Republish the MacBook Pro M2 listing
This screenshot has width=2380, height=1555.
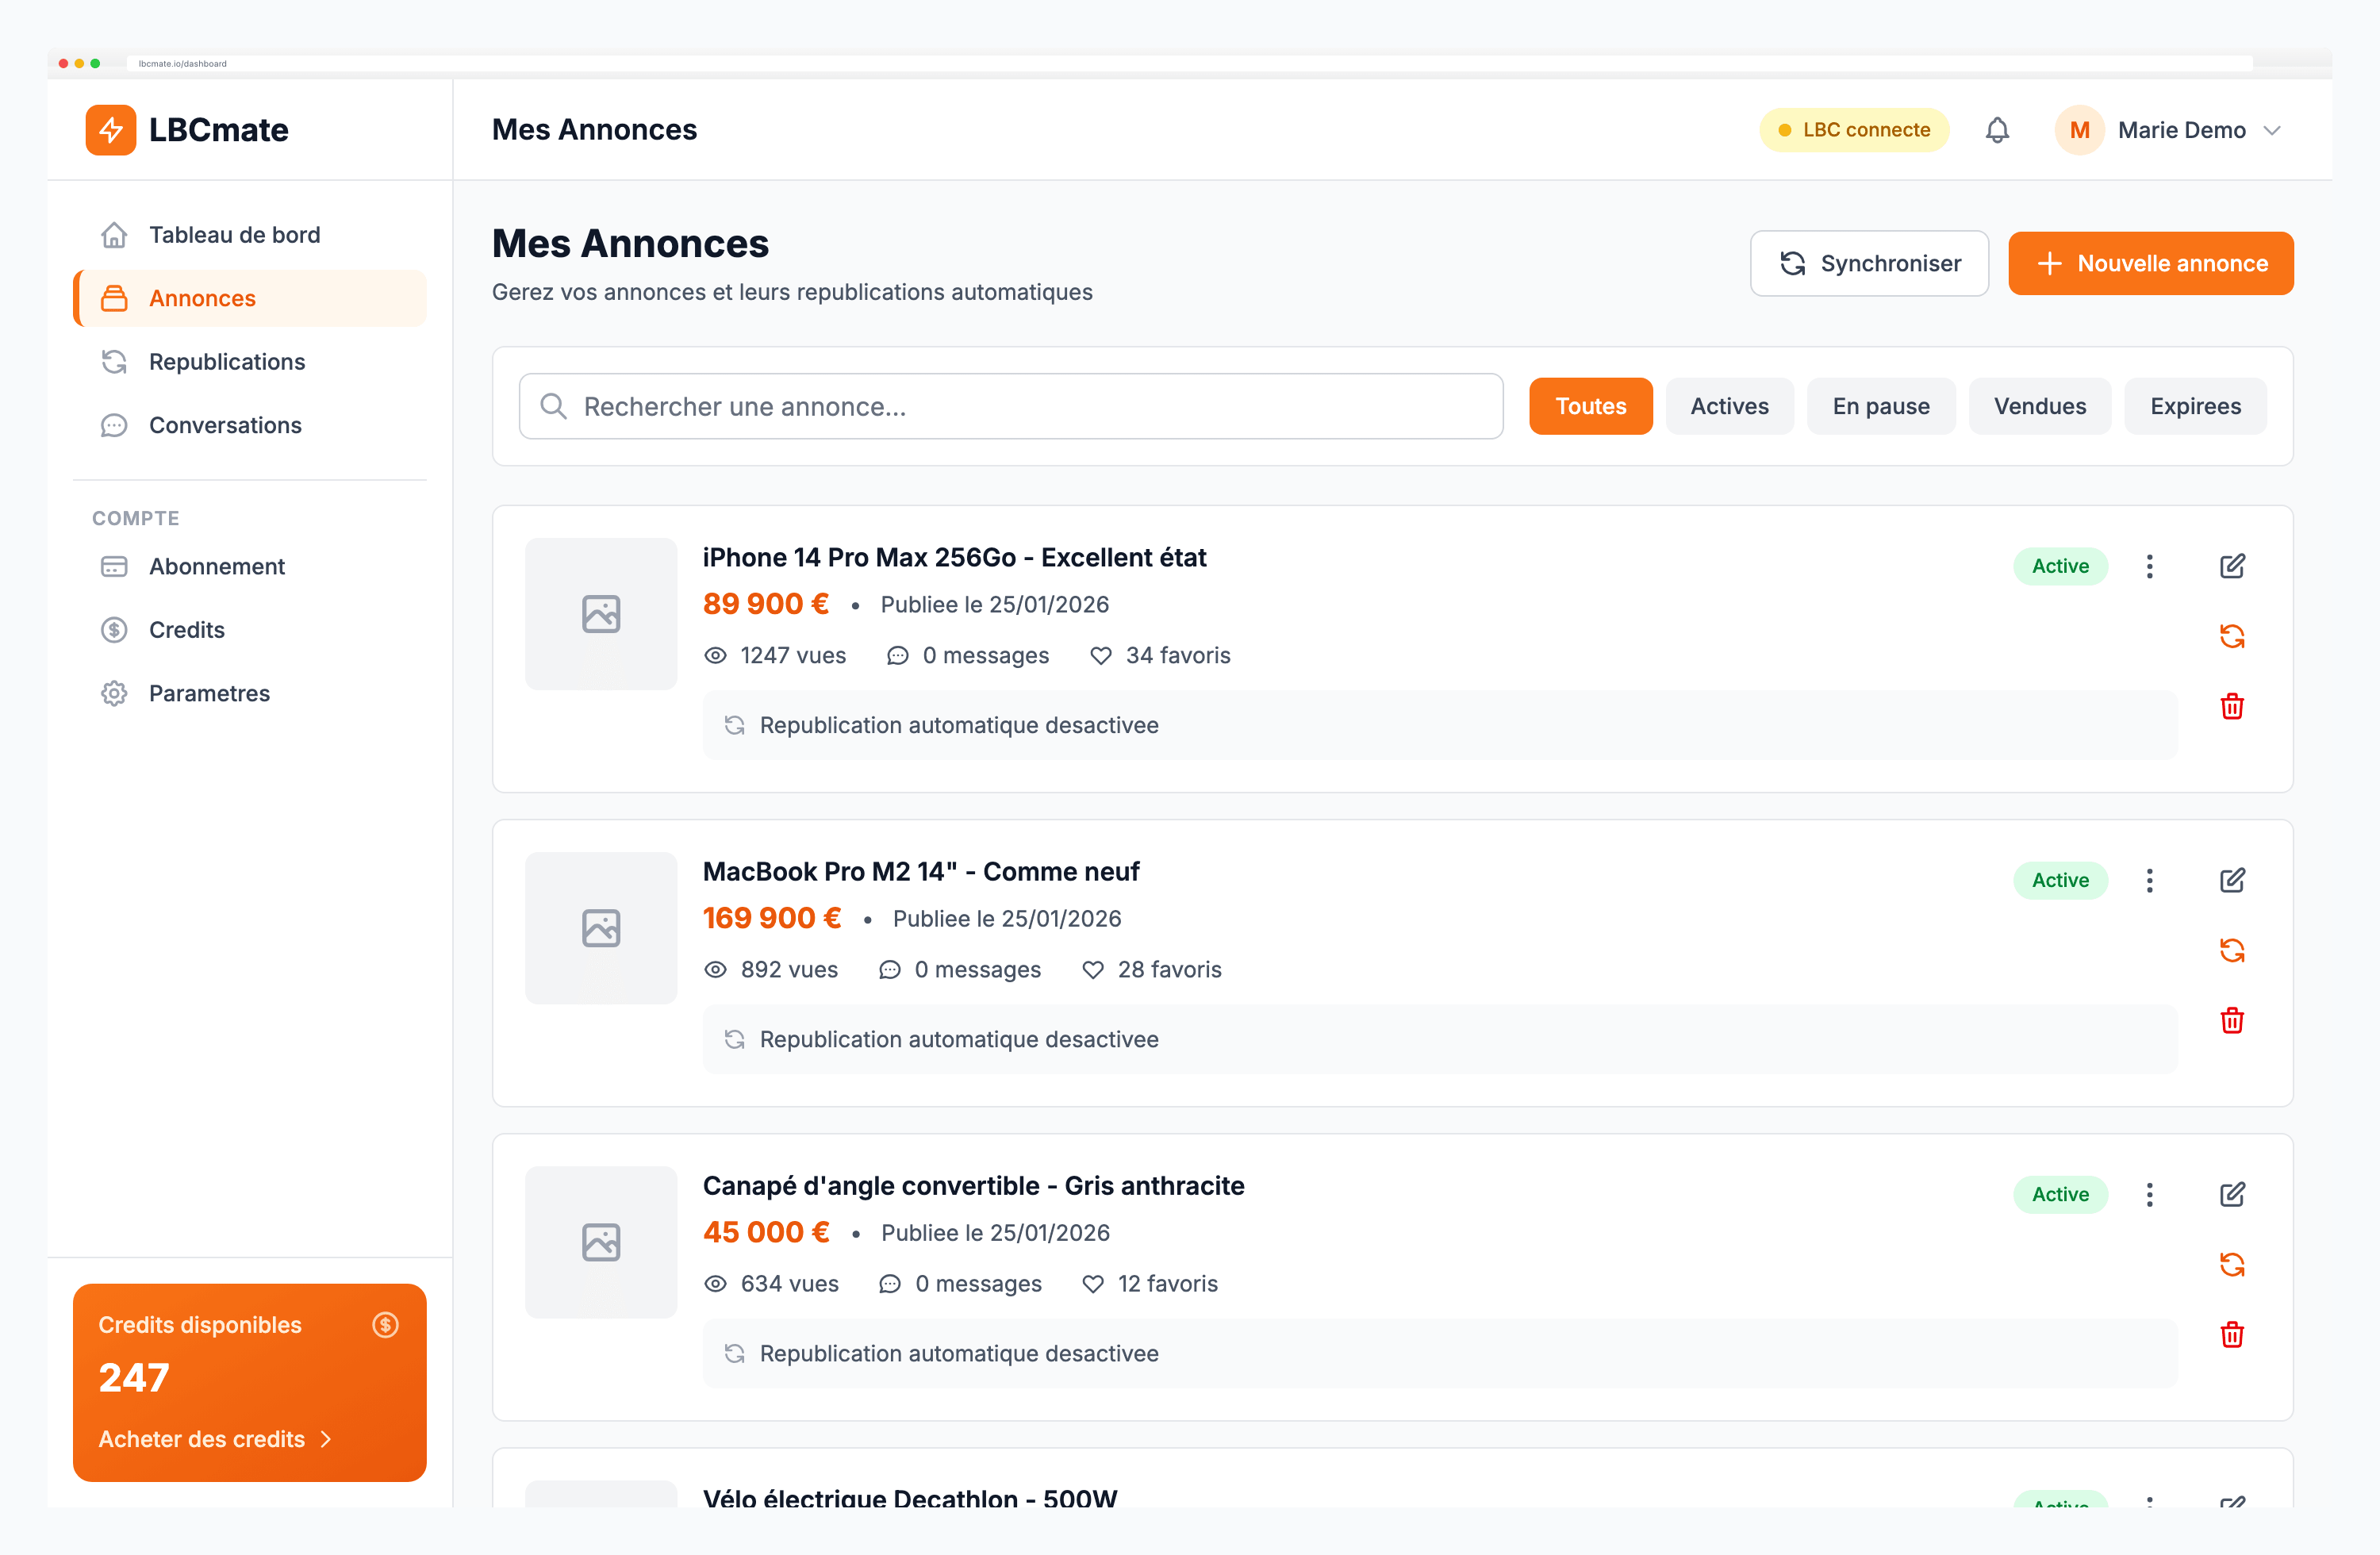click(x=2231, y=950)
